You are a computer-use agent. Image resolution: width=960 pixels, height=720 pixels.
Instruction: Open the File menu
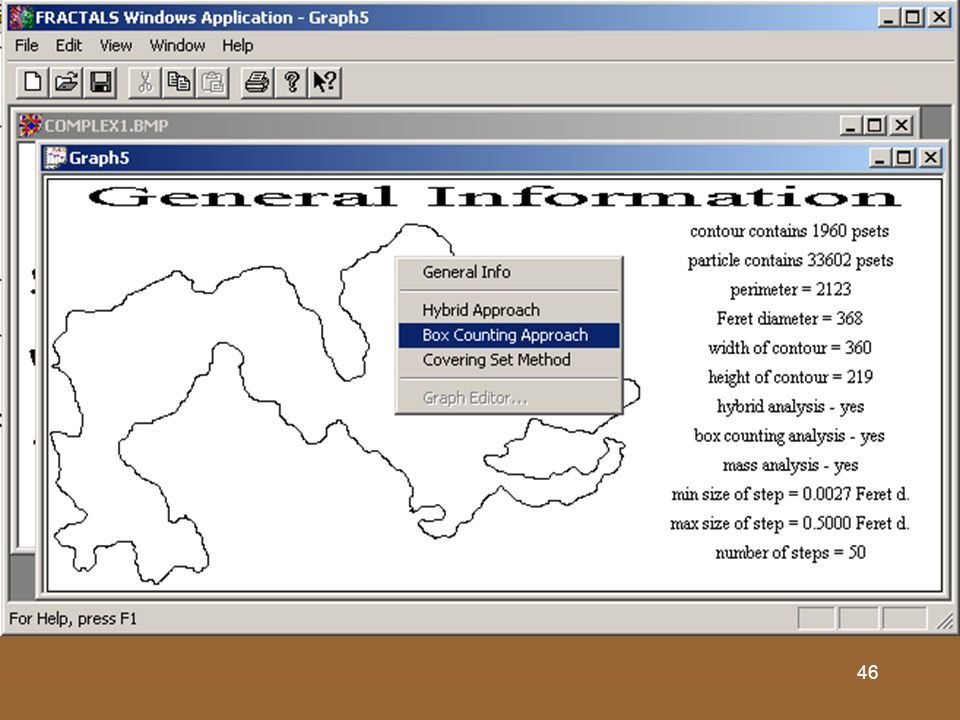26,46
